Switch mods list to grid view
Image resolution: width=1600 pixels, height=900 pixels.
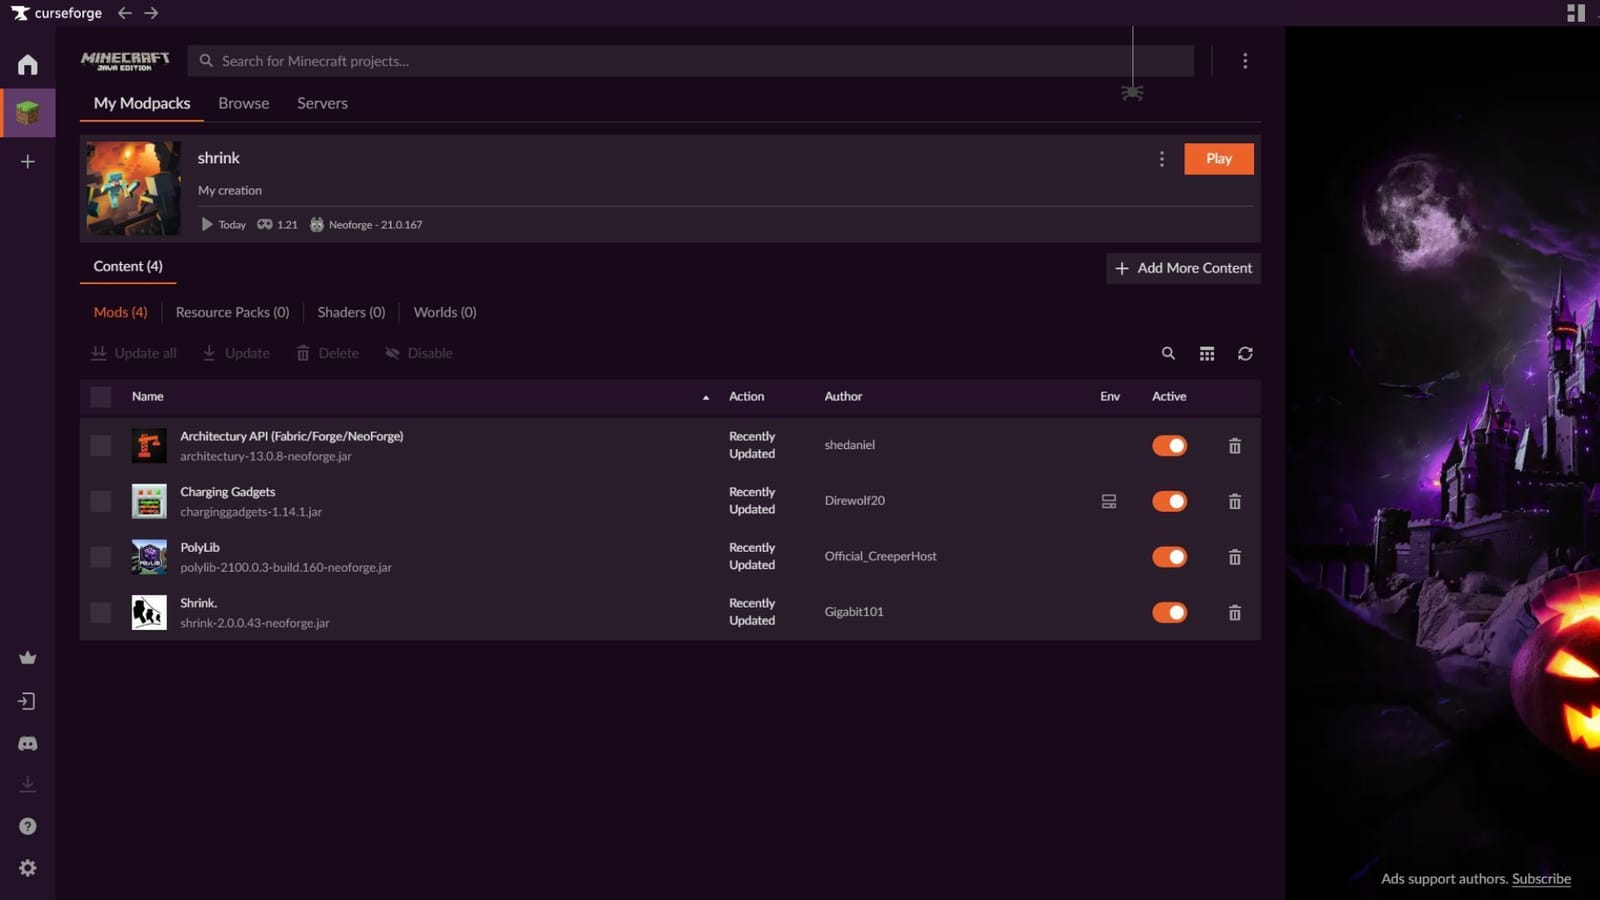(1207, 354)
